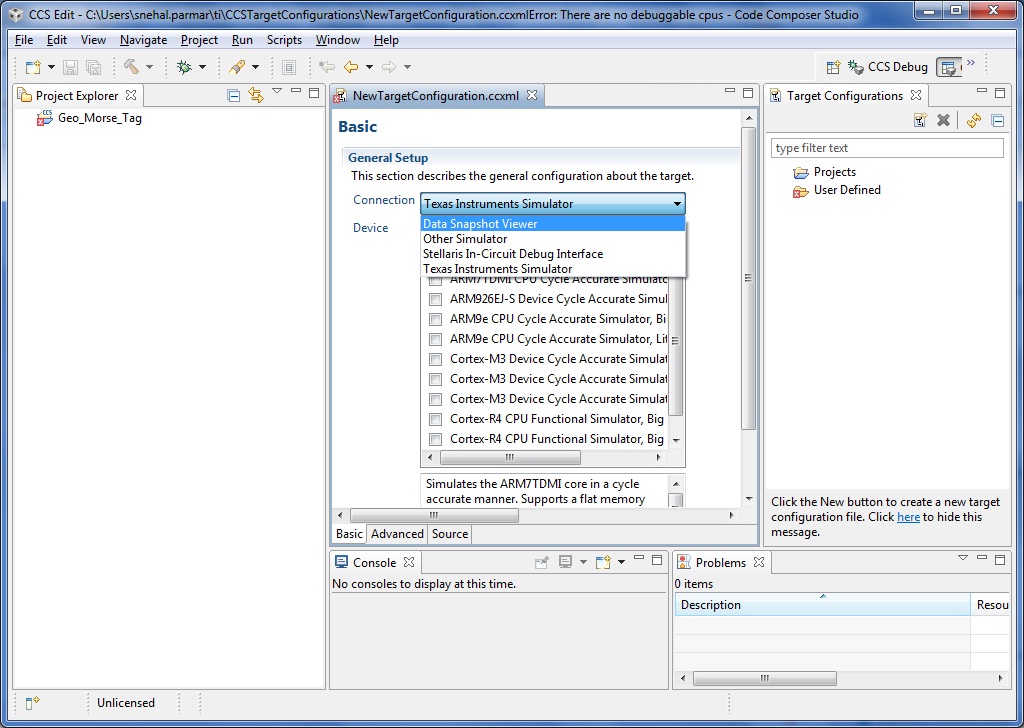Click the type filter text field
Viewport: 1024px width, 728px height.
tap(887, 148)
